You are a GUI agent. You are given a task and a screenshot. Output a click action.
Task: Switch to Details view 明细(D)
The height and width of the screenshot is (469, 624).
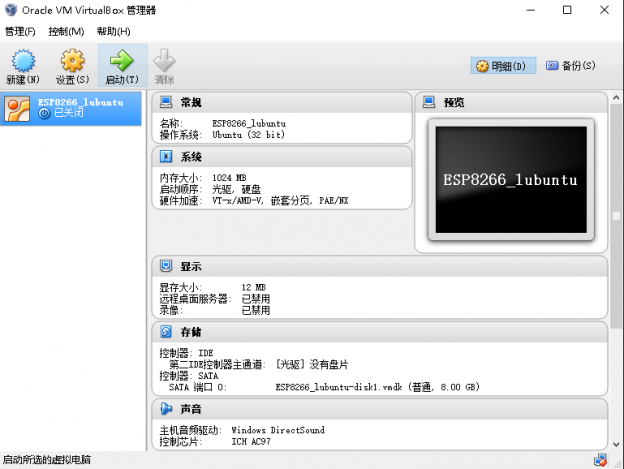tap(503, 66)
